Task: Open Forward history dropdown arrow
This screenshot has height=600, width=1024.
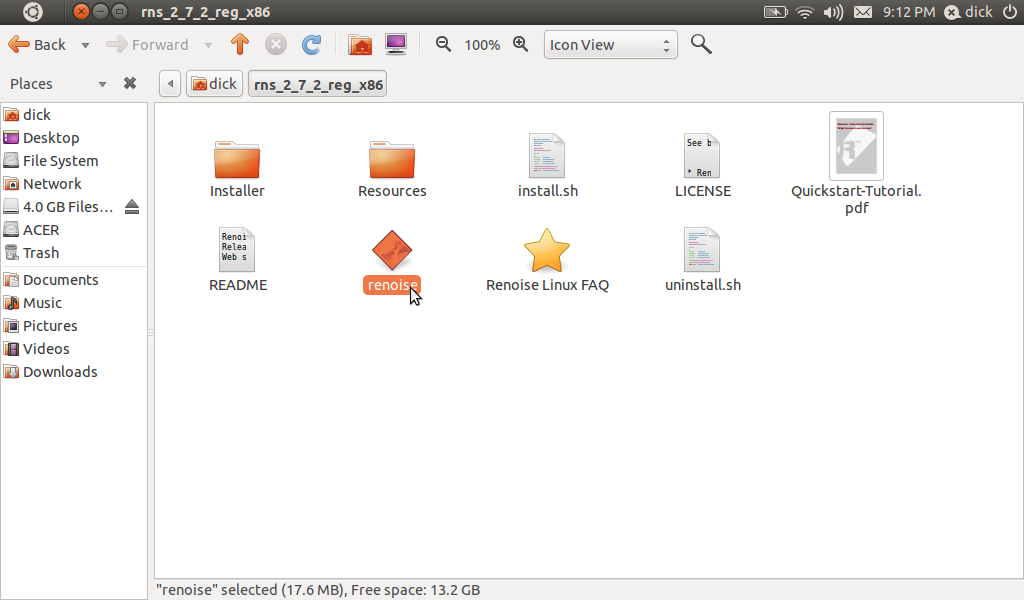Action: tap(208, 45)
